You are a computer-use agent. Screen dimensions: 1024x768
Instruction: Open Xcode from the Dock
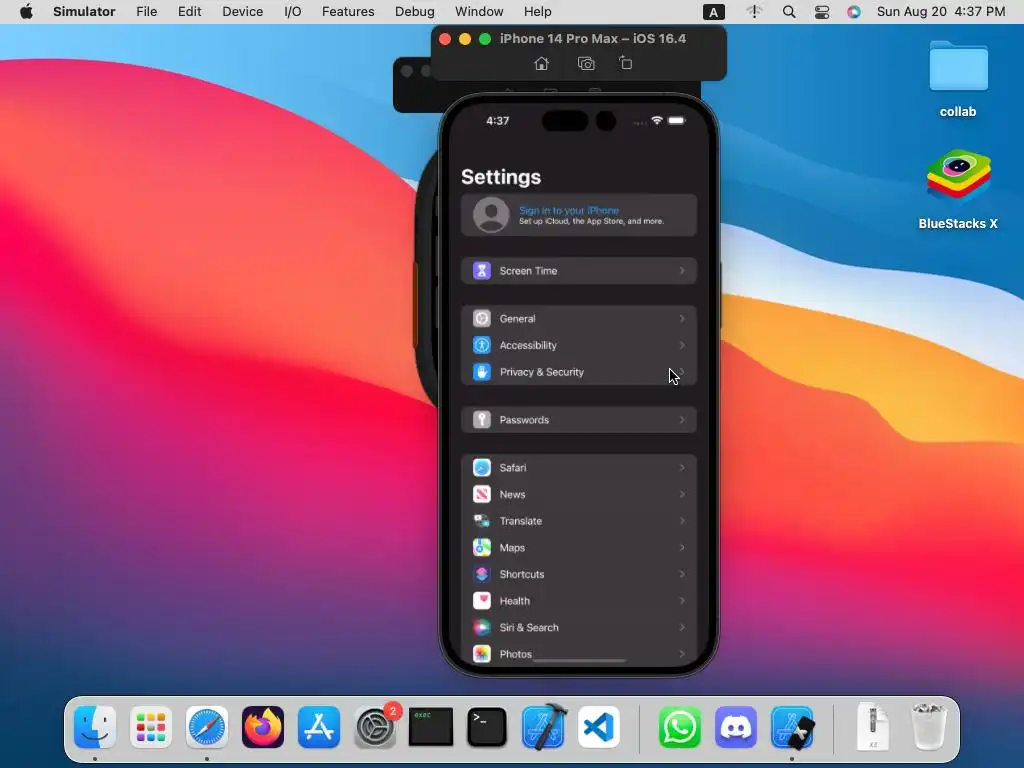click(x=543, y=727)
